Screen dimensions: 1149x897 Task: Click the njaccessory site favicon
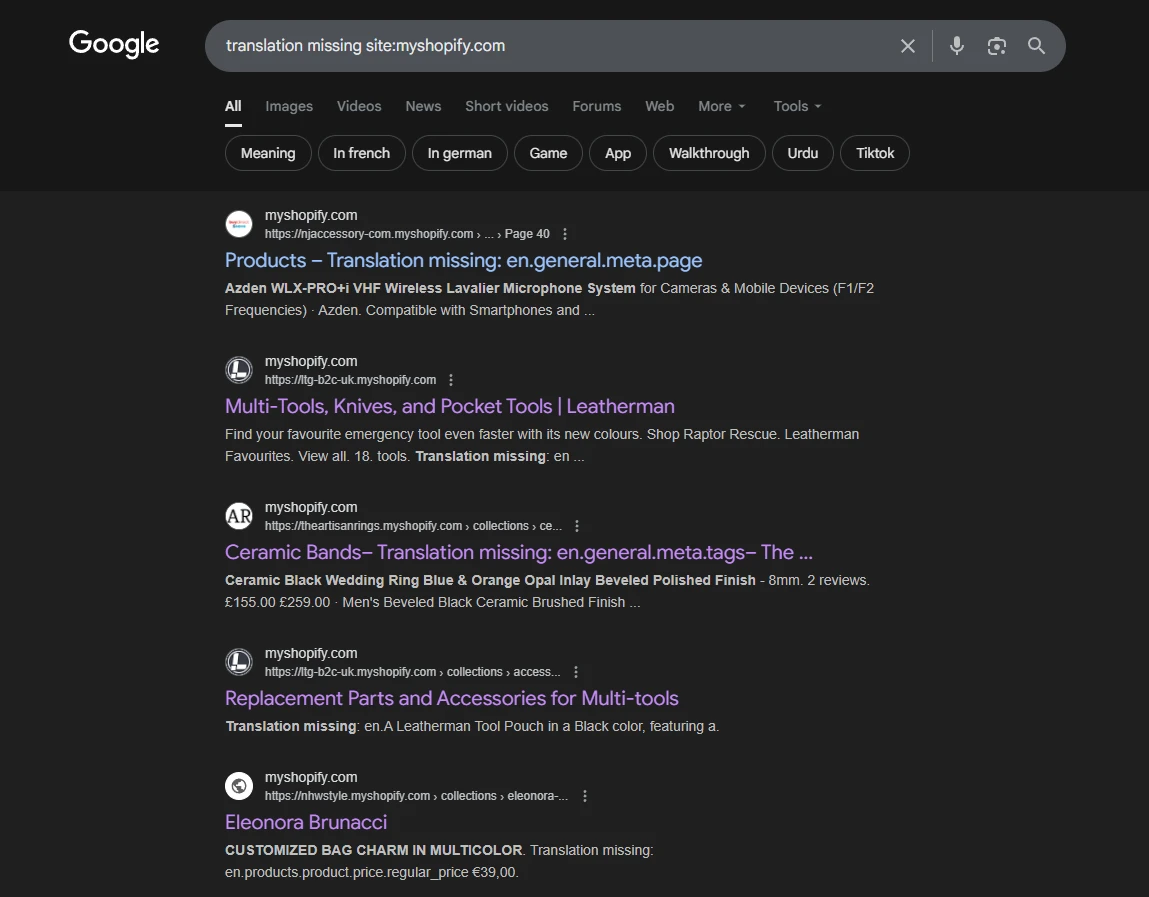point(239,224)
